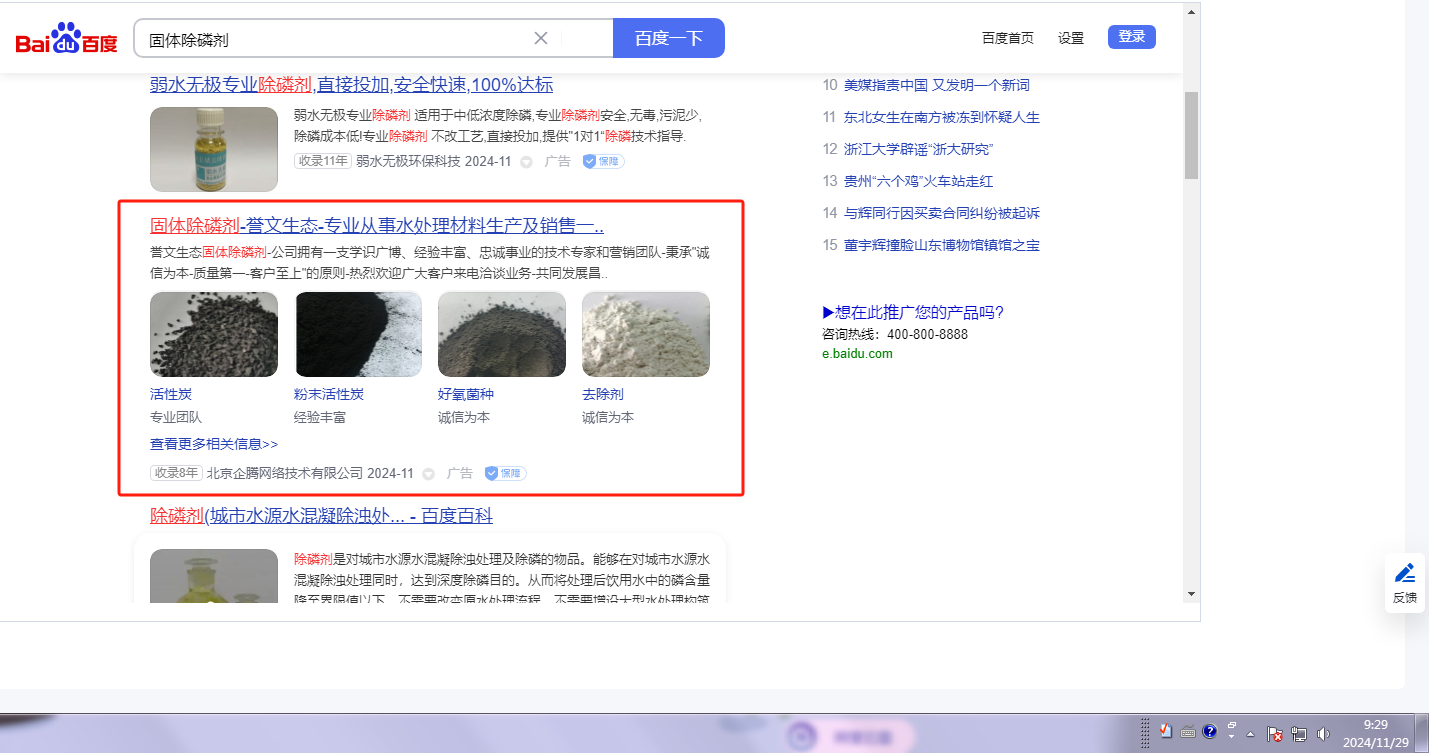Click the blue help question mark icon
The image size is (1429, 753).
click(x=1209, y=731)
